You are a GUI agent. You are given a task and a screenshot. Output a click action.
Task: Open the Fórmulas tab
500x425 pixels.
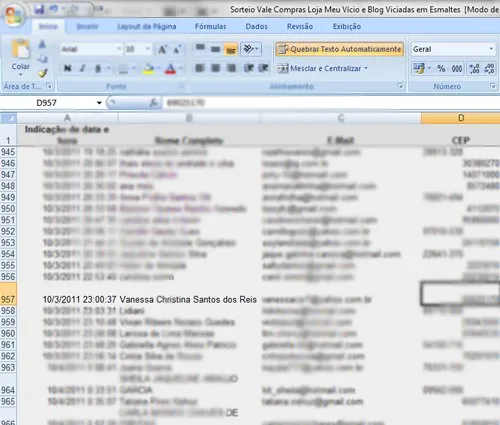(210, 26)
